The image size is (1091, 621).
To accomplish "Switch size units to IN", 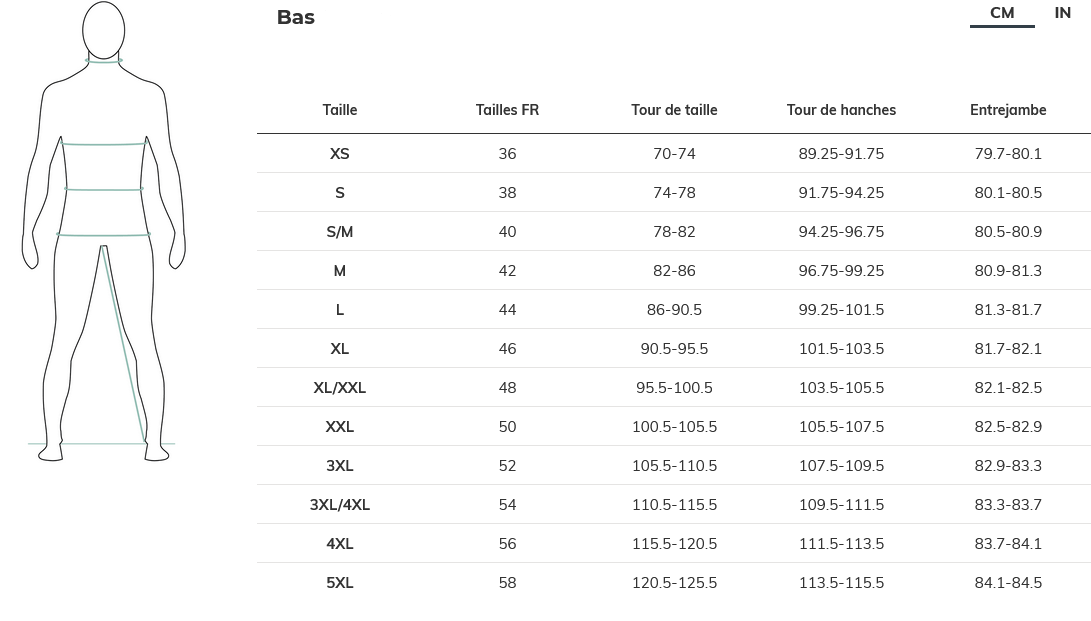I will (1062, 13).
